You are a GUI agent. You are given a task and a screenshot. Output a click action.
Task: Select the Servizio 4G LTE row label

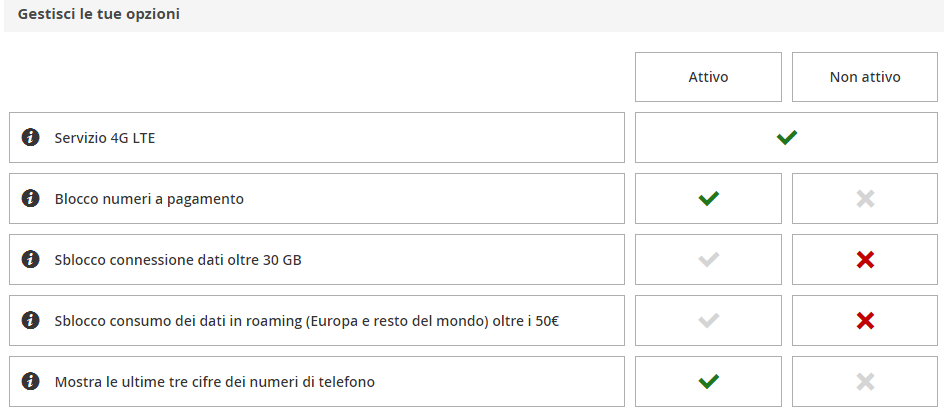(105, 138)
